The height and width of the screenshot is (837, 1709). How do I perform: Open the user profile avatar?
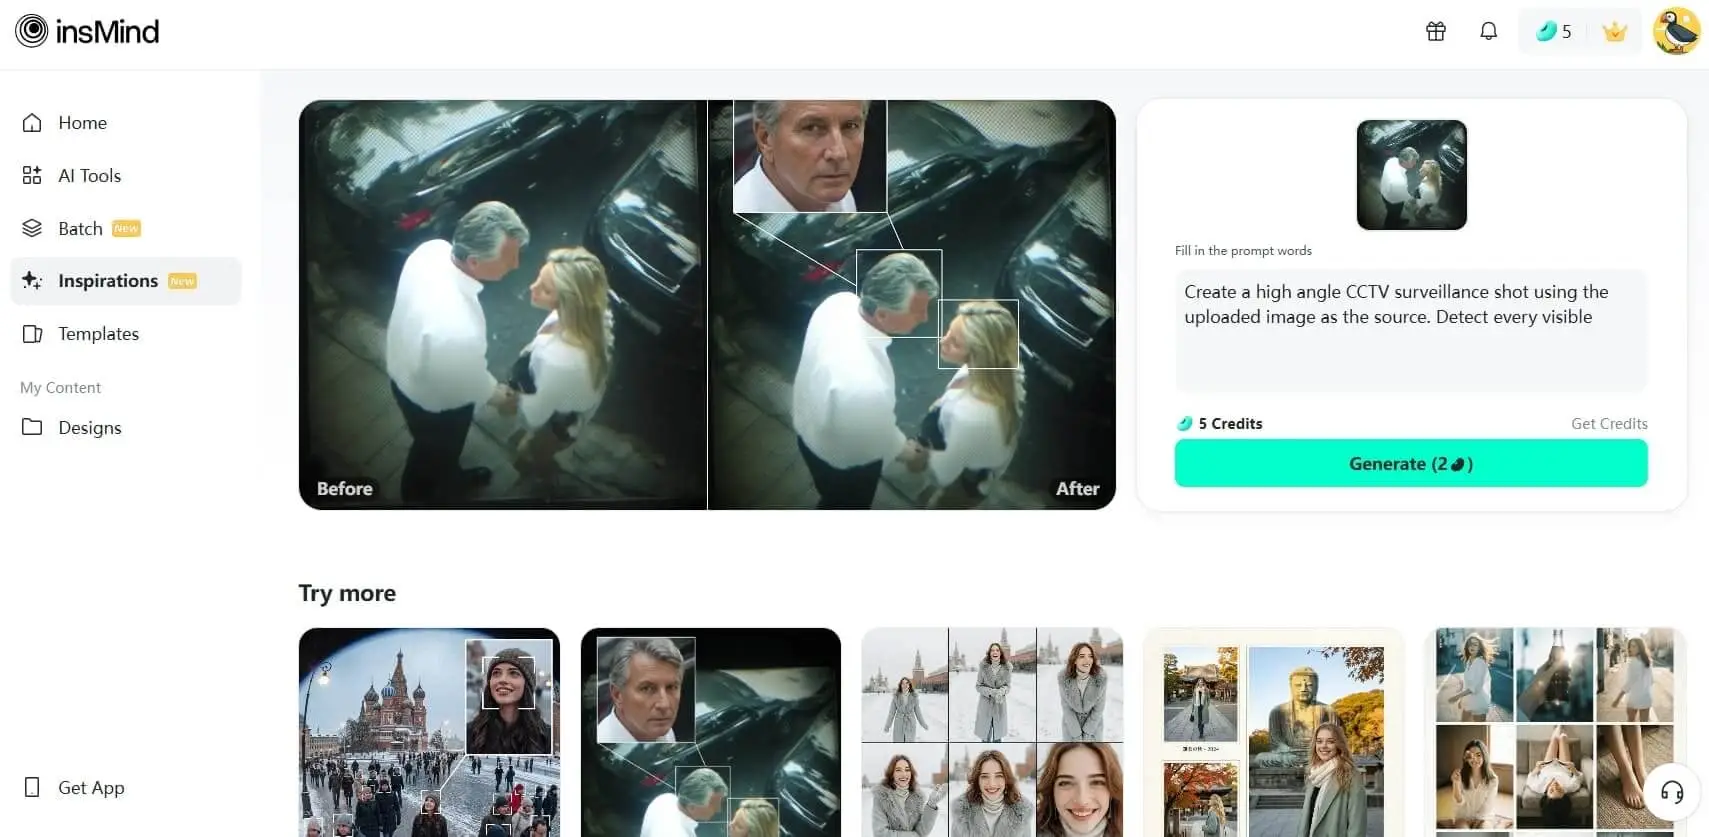(x=1676, y=32)
